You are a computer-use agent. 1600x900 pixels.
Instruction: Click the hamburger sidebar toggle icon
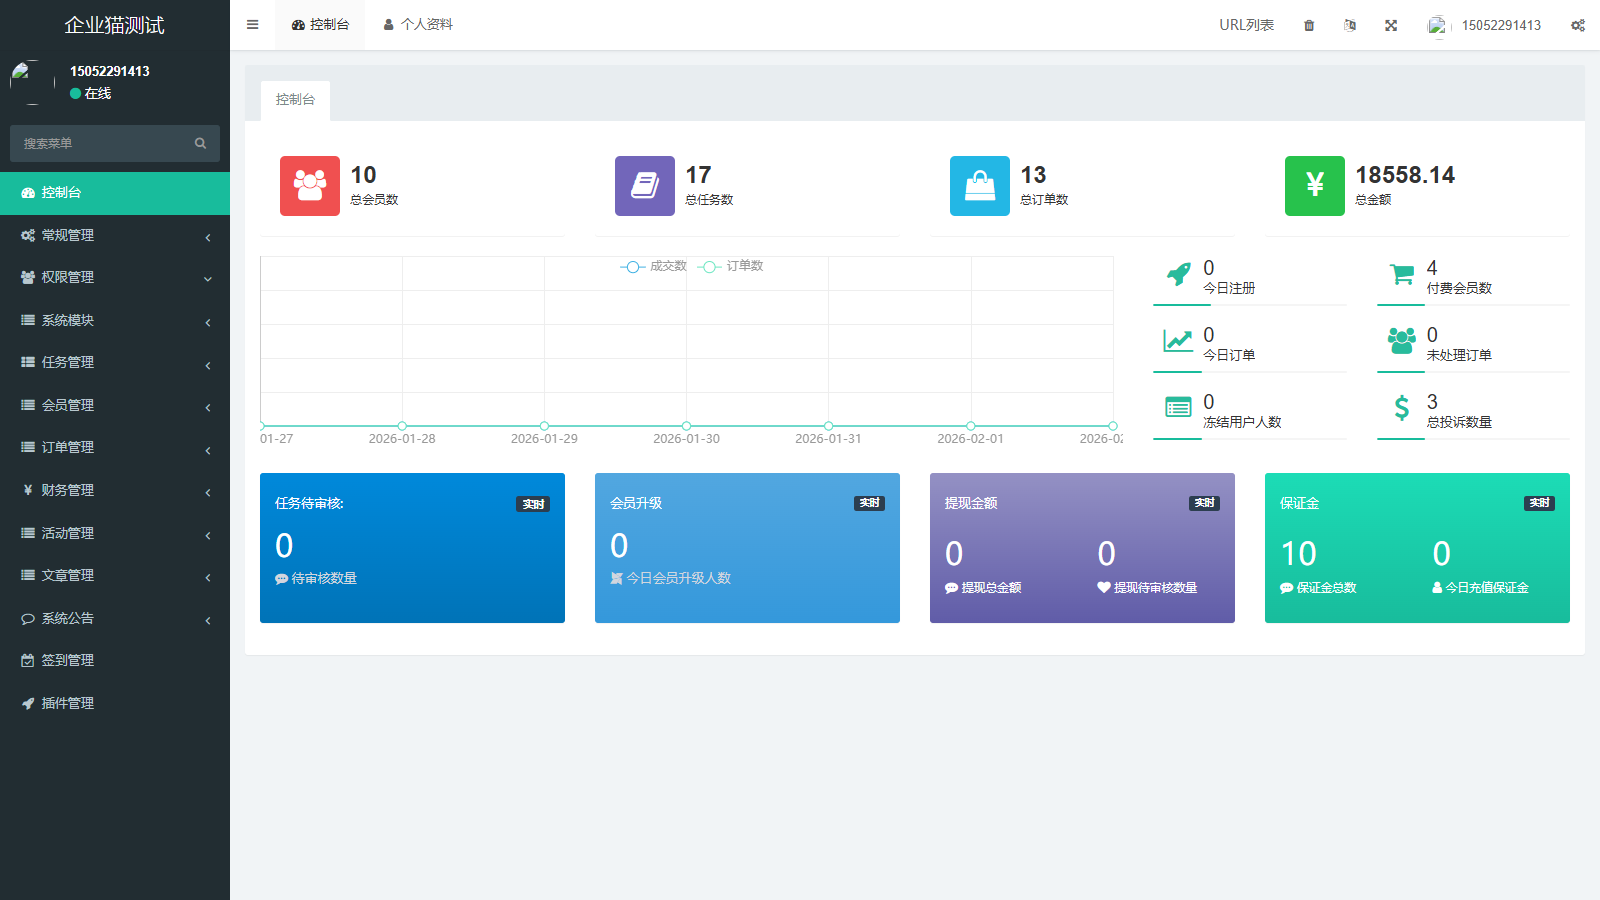[252, 25]
